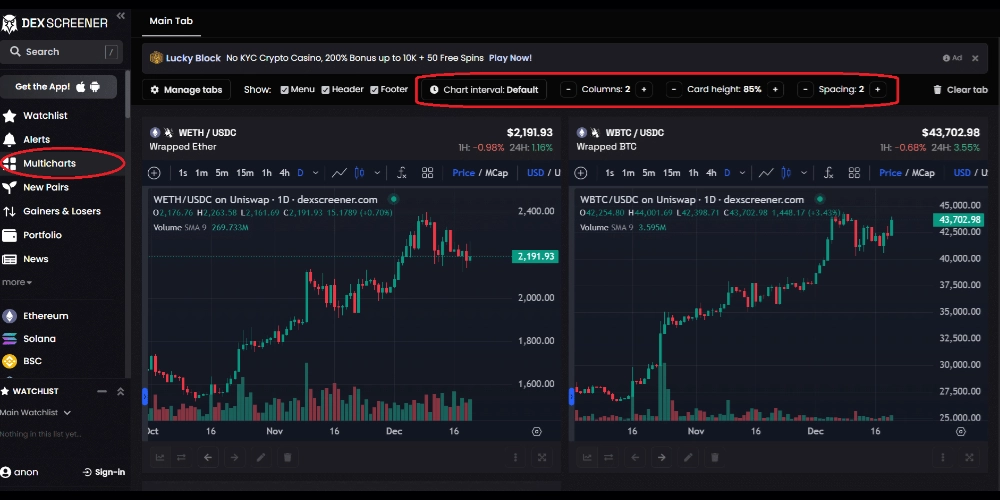Click the forward arrow under the WBTC chart
This screenshot has width=1000, height=500.
coord(661,457)
